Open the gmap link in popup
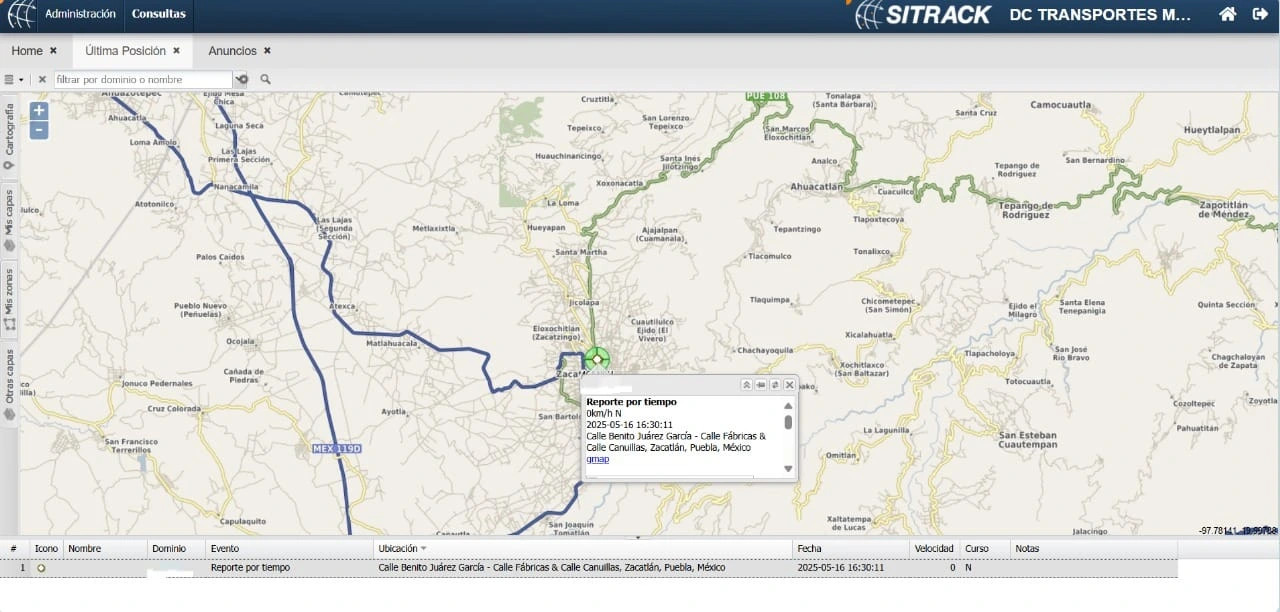Screen dimensions: 1280x612 tap(597, 459)
